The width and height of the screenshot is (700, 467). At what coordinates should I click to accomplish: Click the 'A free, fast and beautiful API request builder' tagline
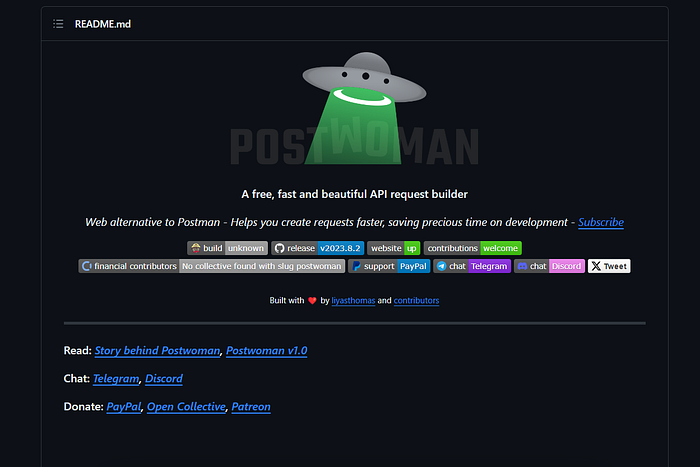point(354,194)
